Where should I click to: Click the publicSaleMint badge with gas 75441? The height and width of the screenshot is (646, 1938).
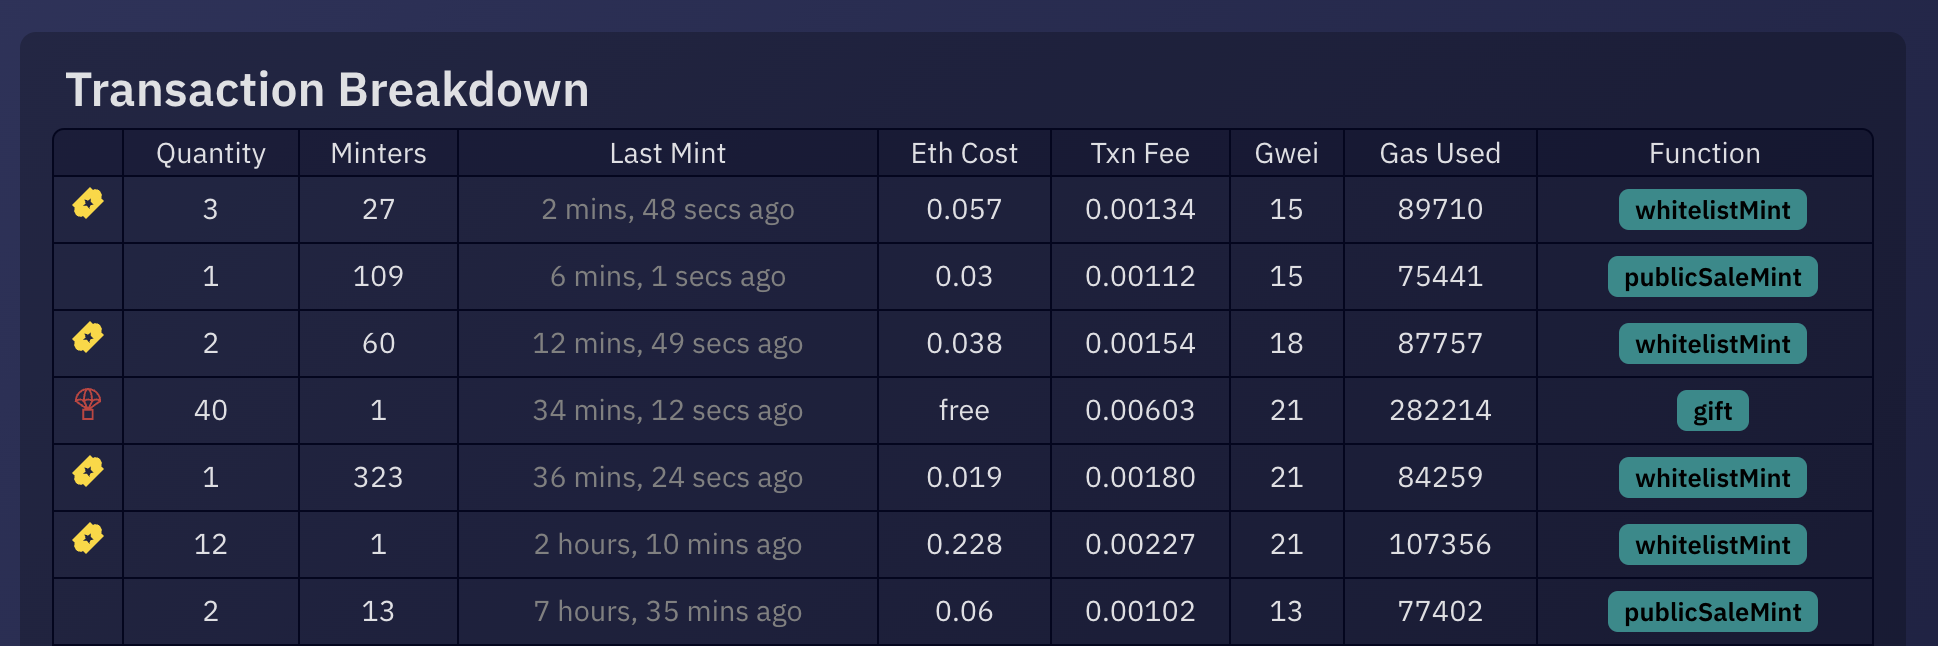(1712, 277)
